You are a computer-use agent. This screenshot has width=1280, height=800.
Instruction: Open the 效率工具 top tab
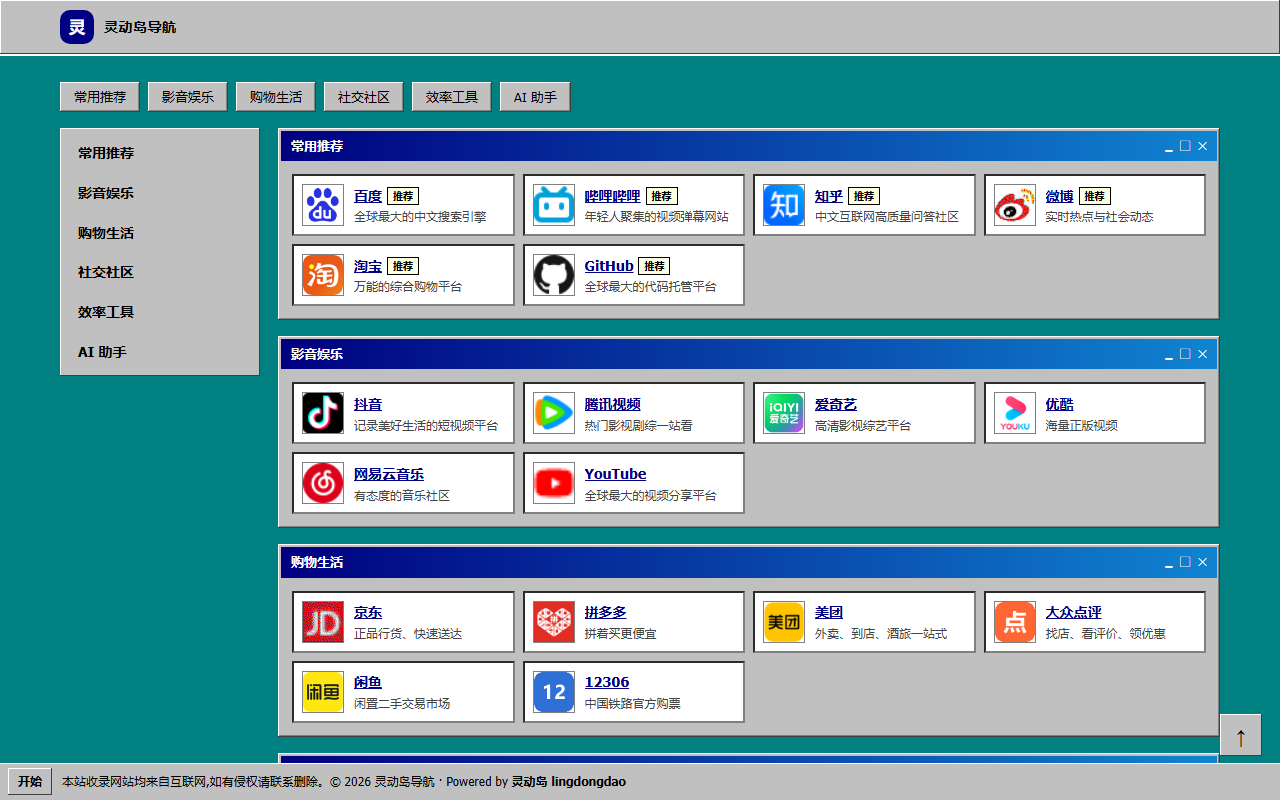(x=452, y=97)
